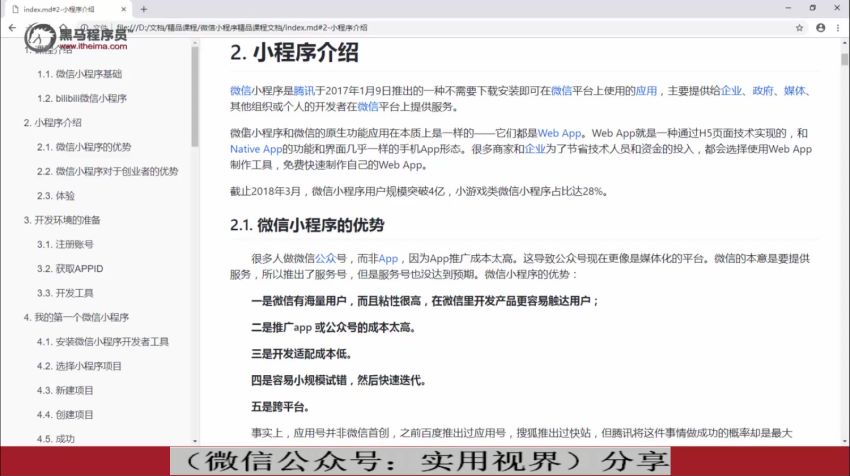The width and height of the screenshot is (850, 476).
Task: Open 2.1. 微信小程序的优势 sidebar entry
Action: pyautogui.click(x=84, y=147)
